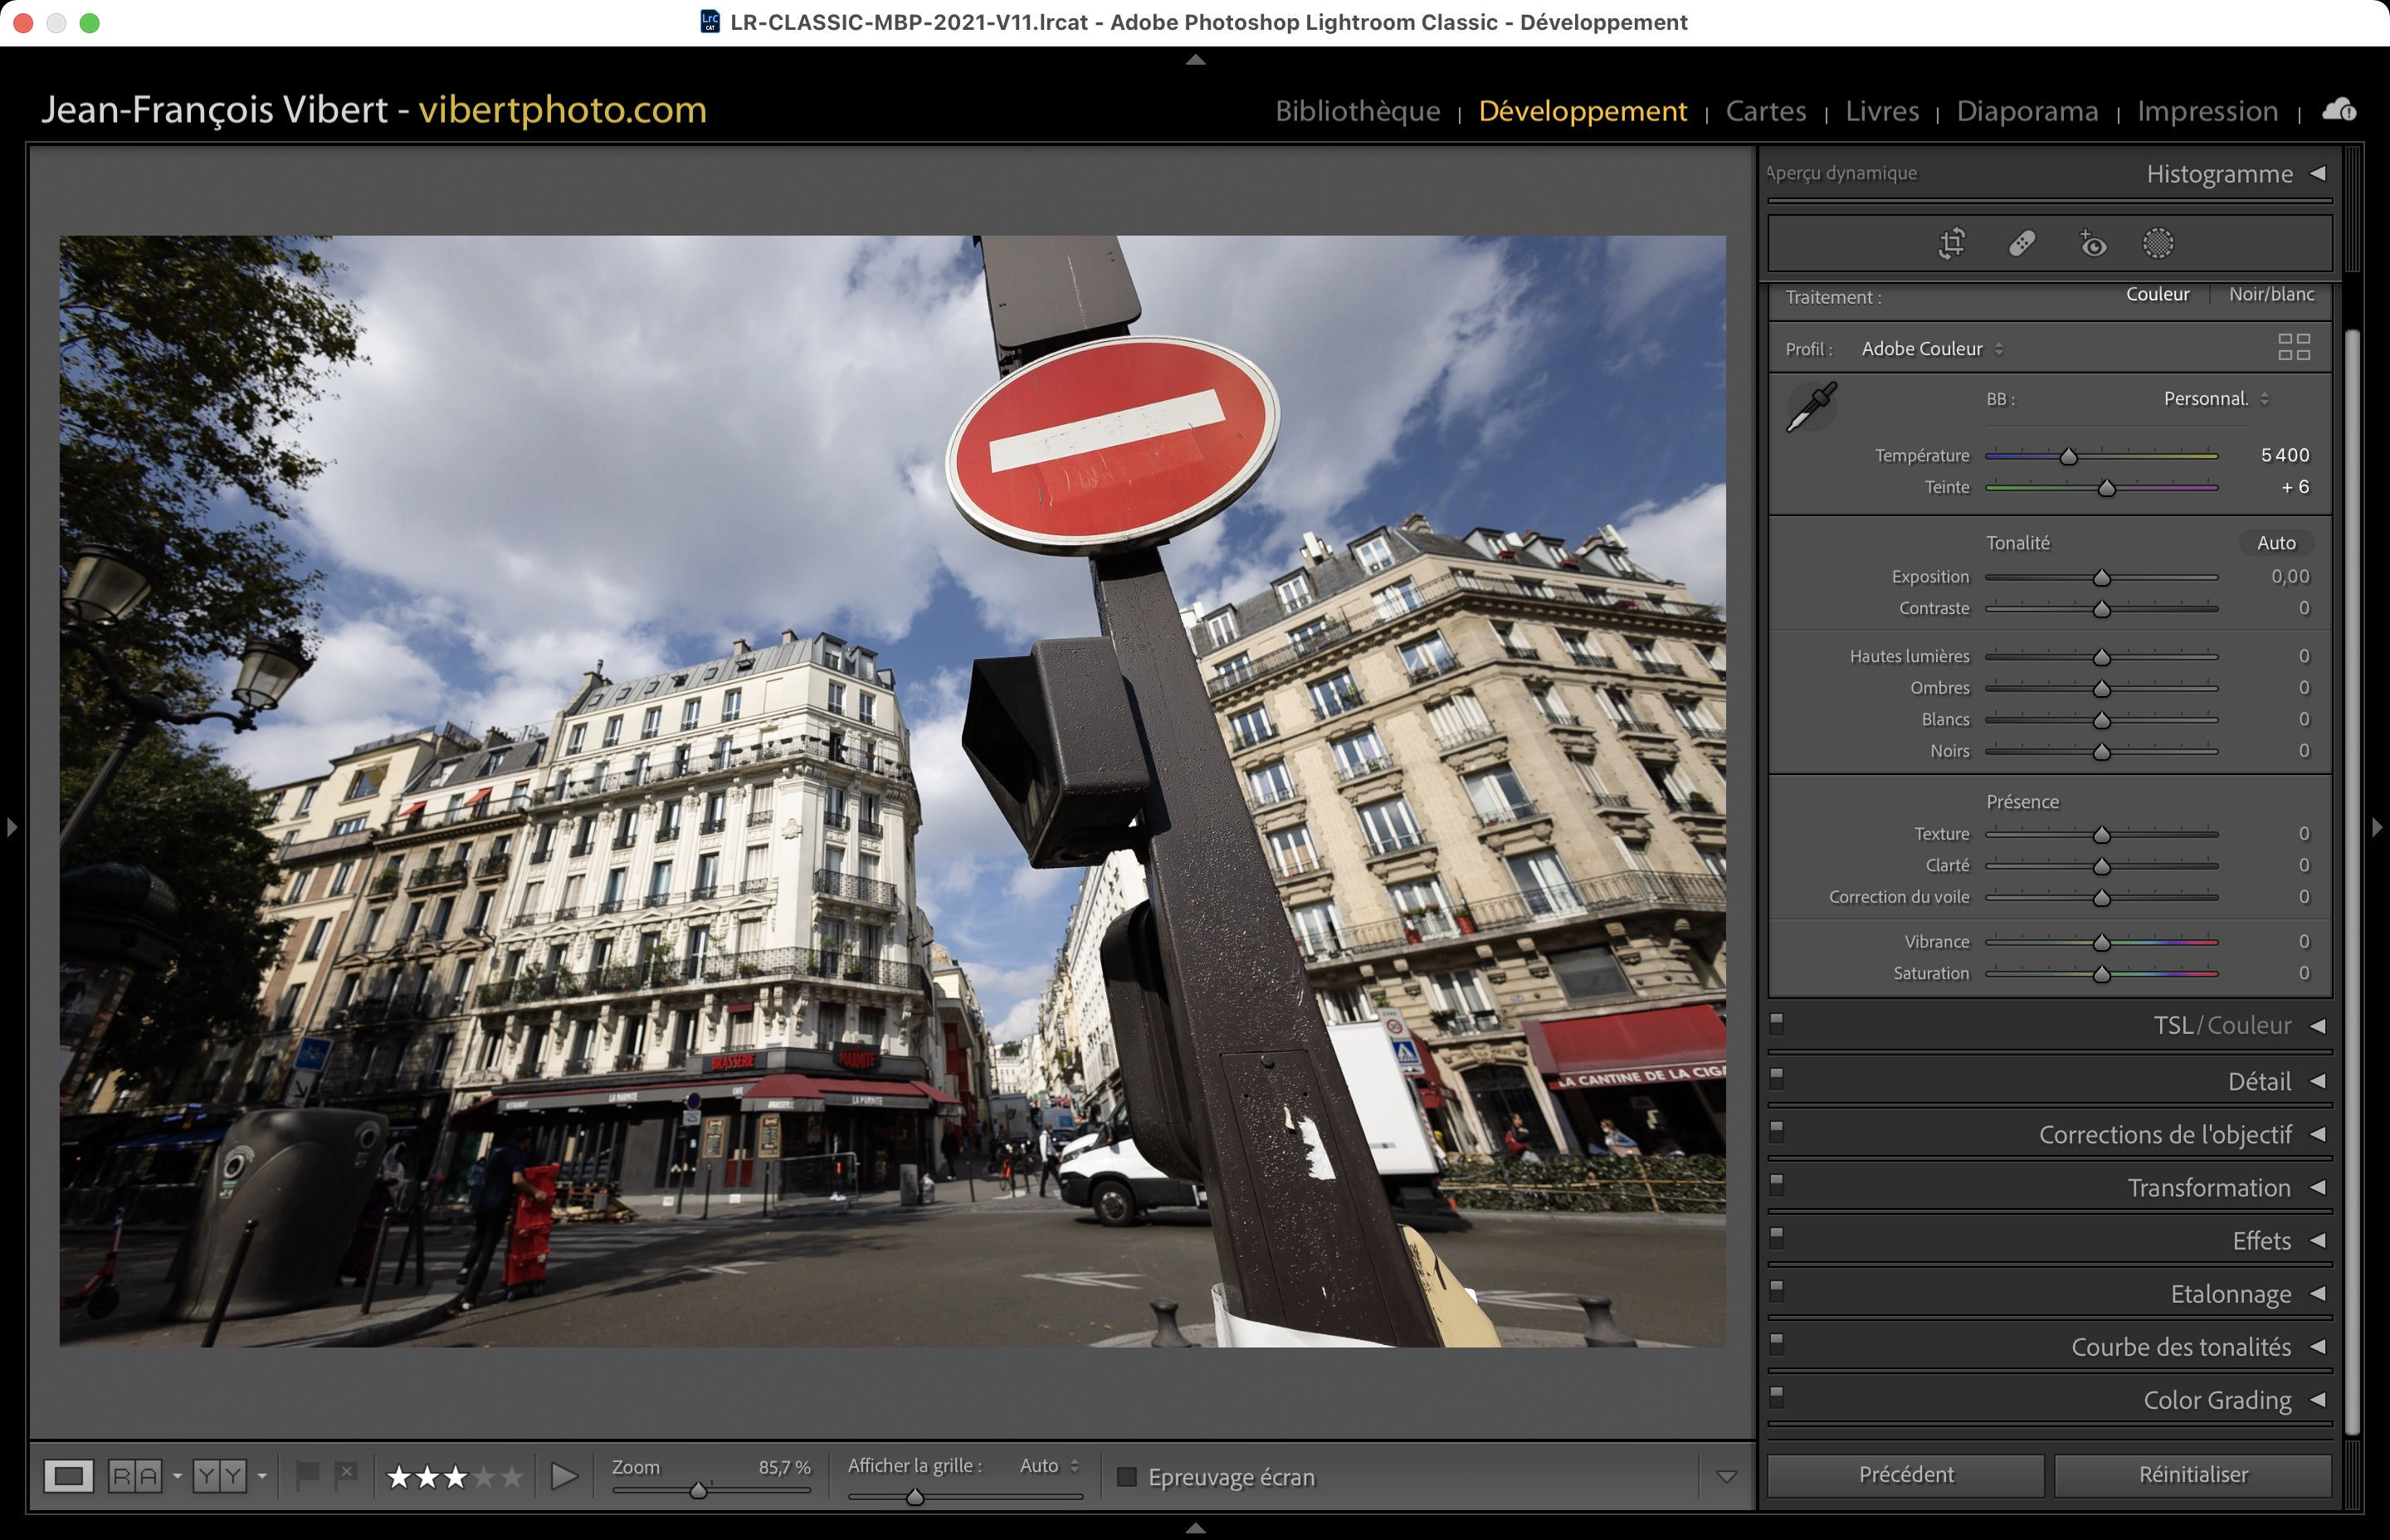Click the Exposition slider handle
The image size is (2390, 1540).
(2101, 578)
